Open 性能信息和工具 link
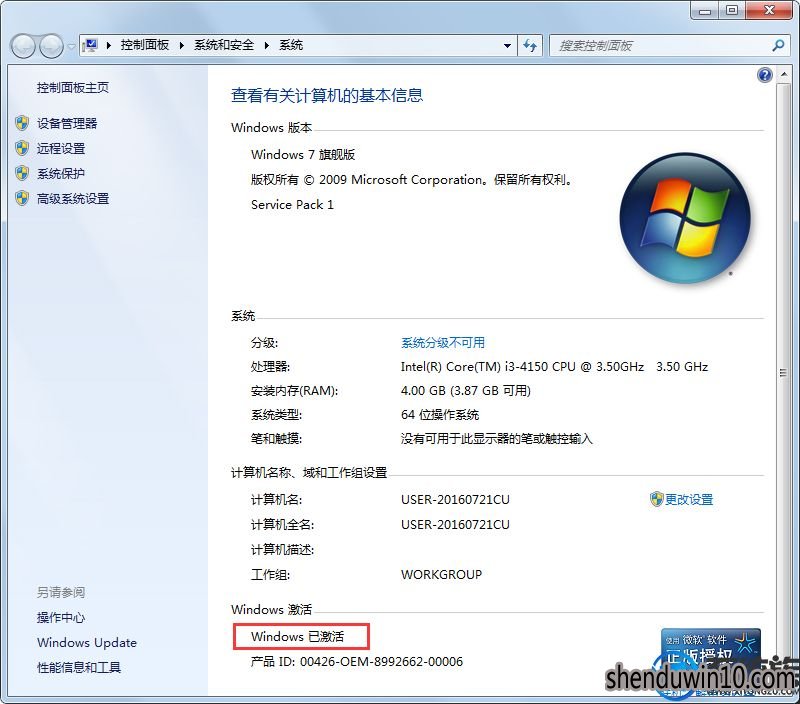 [79, 667]
